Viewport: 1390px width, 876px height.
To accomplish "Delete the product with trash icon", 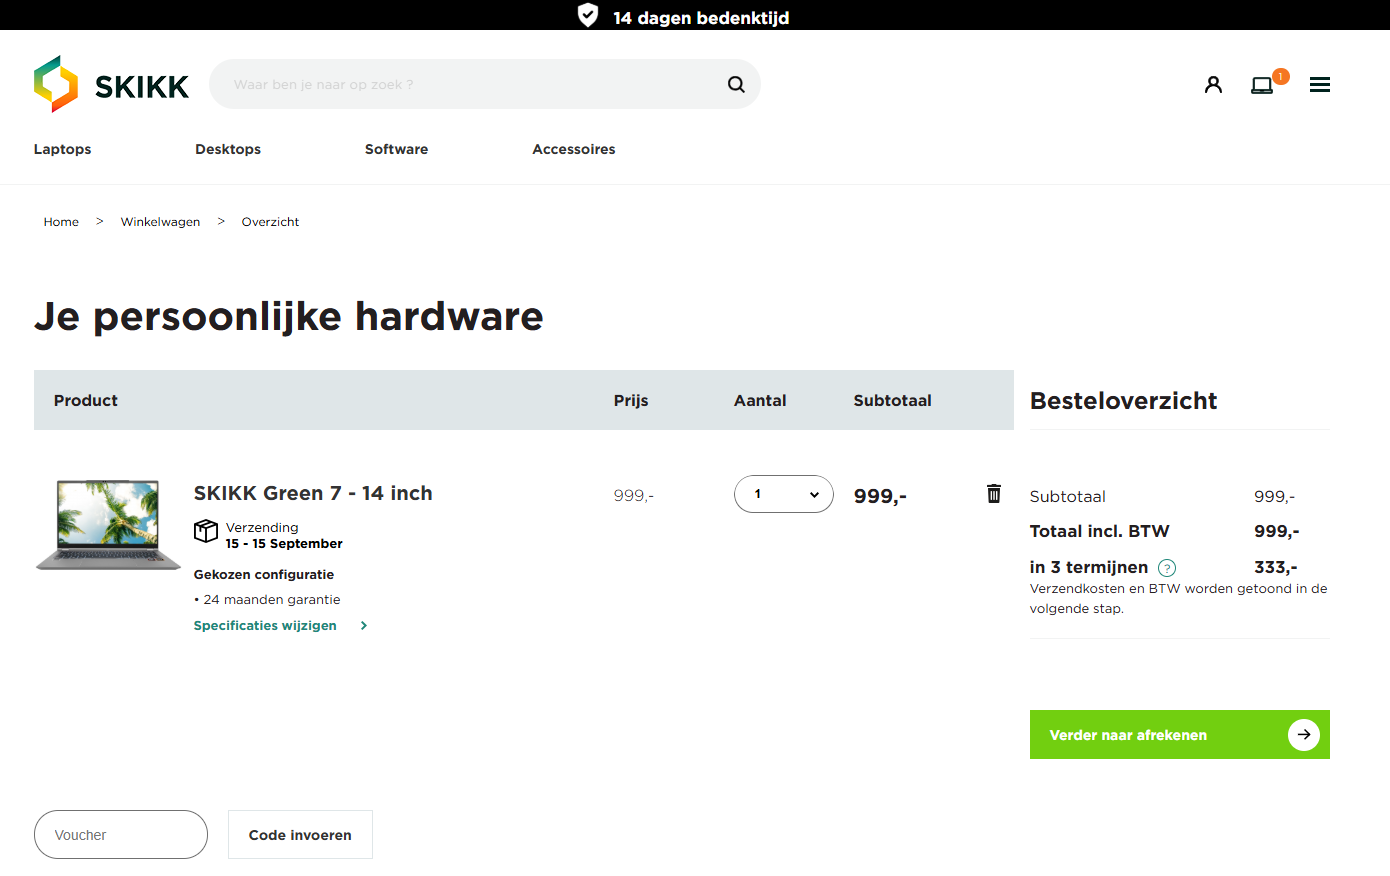I will coord(994,493).
